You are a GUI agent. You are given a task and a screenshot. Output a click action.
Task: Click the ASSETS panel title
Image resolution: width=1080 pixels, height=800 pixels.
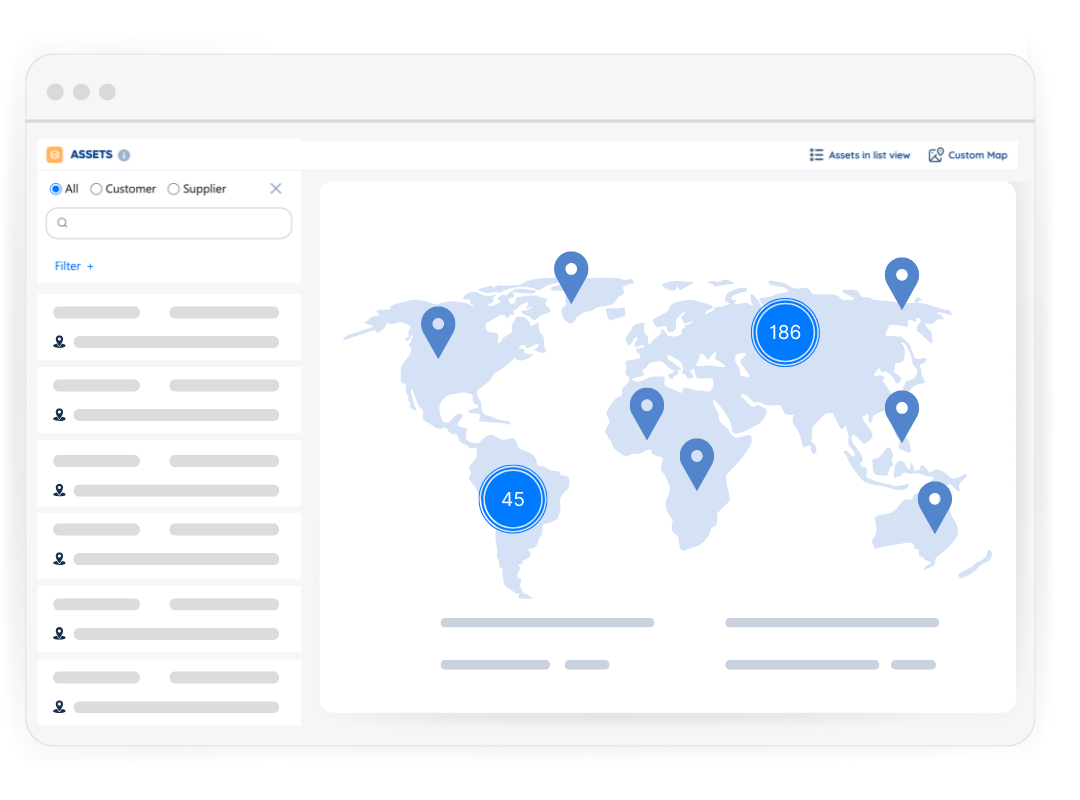click(92, 154)
